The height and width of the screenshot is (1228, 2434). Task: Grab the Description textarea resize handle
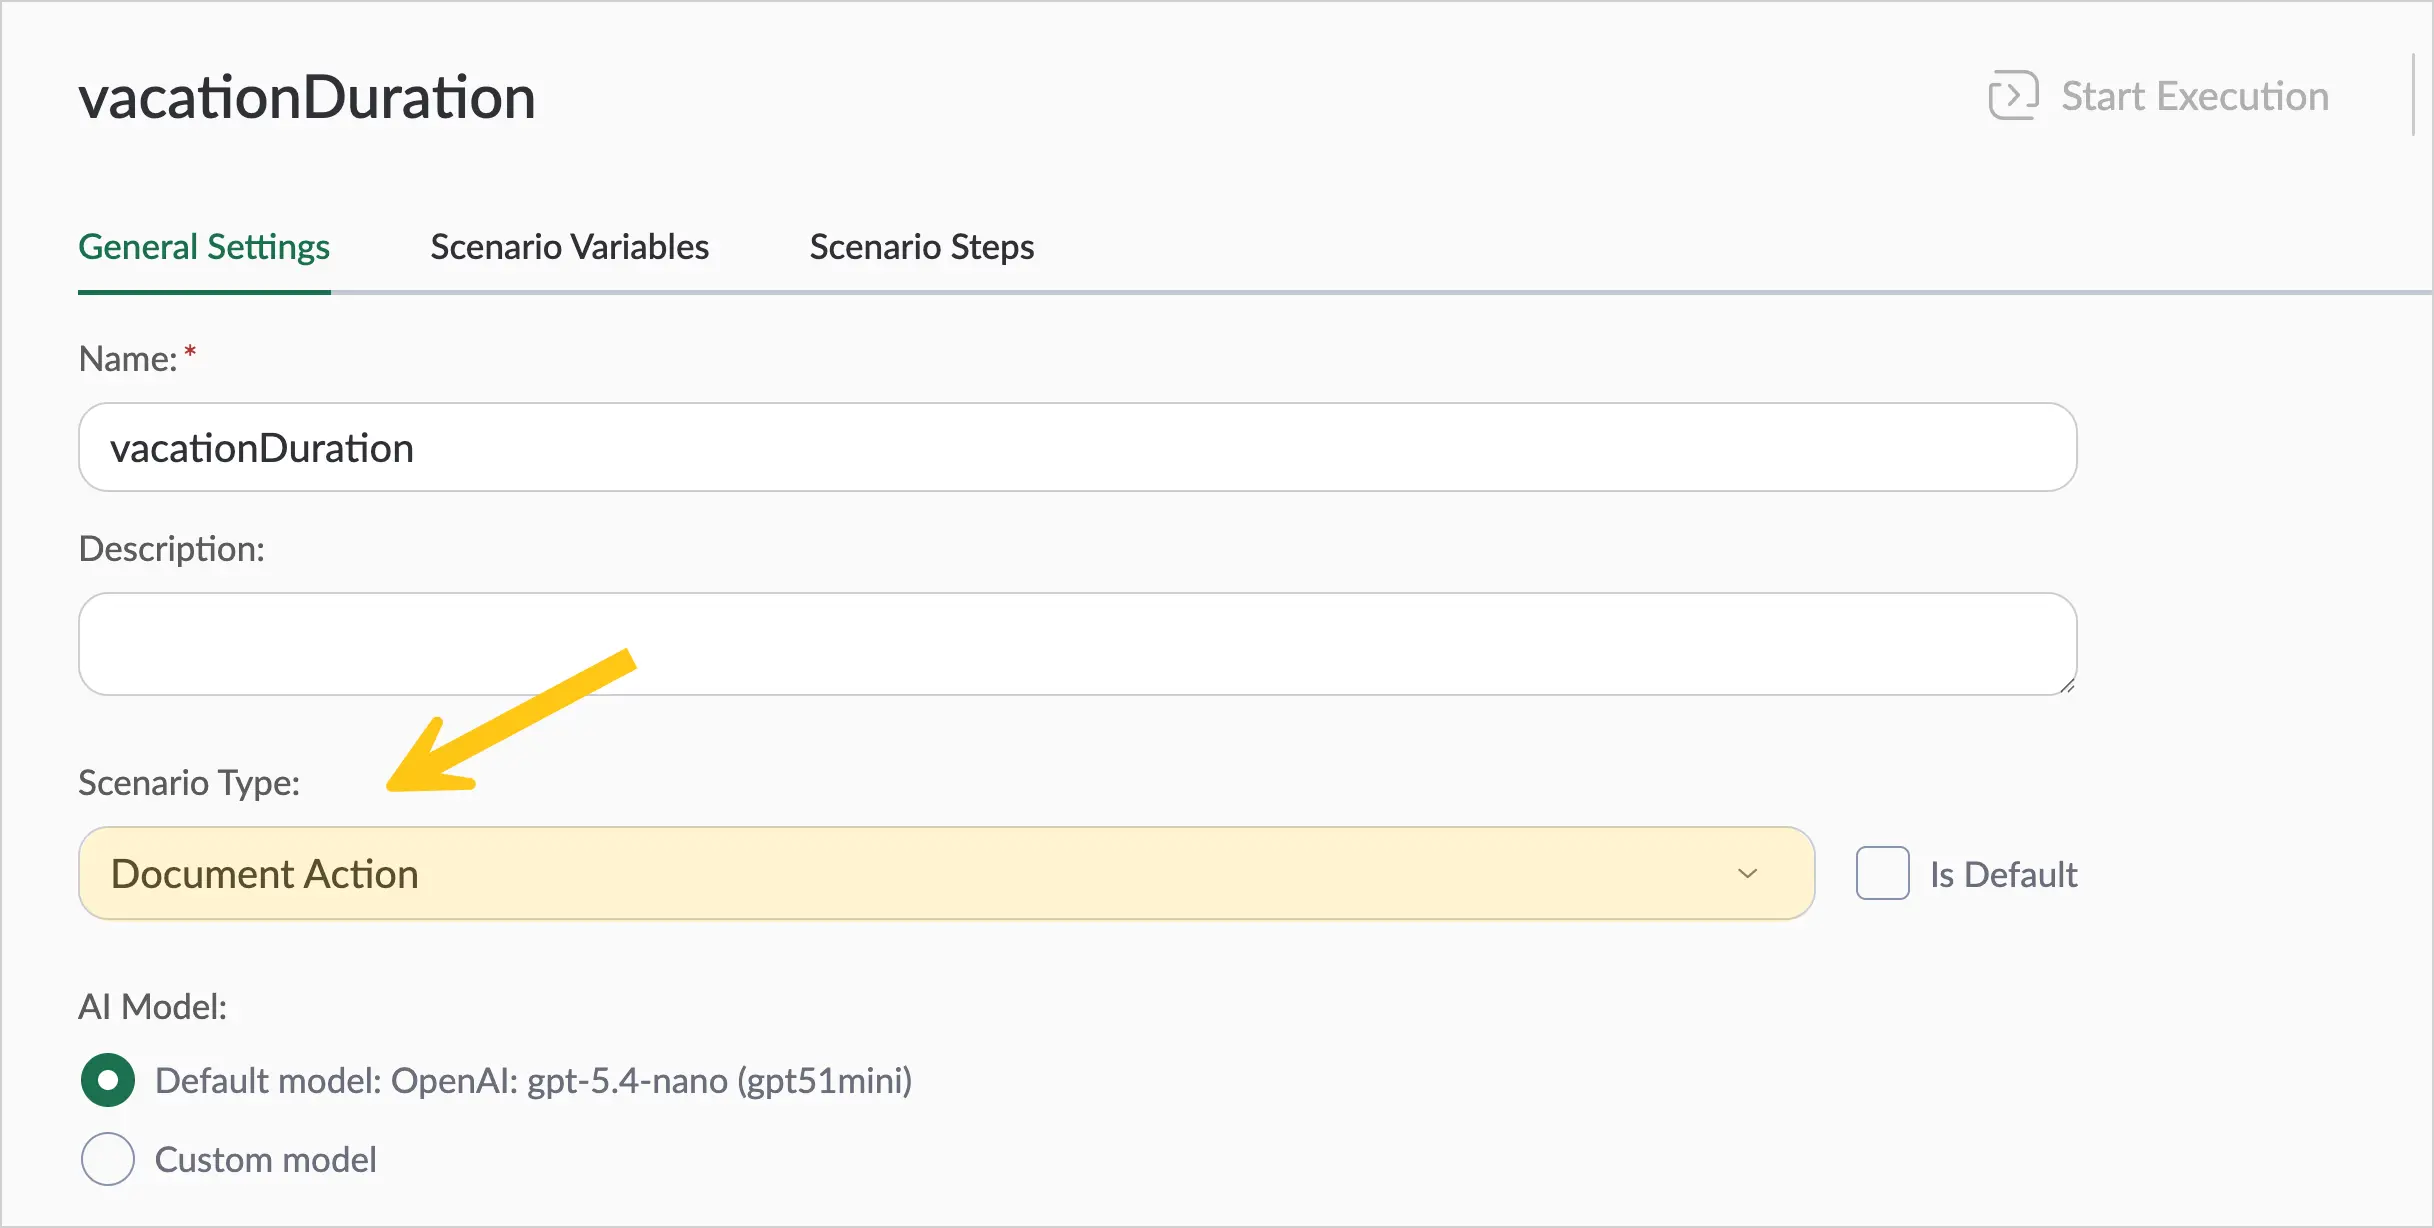click(2066, 685)
